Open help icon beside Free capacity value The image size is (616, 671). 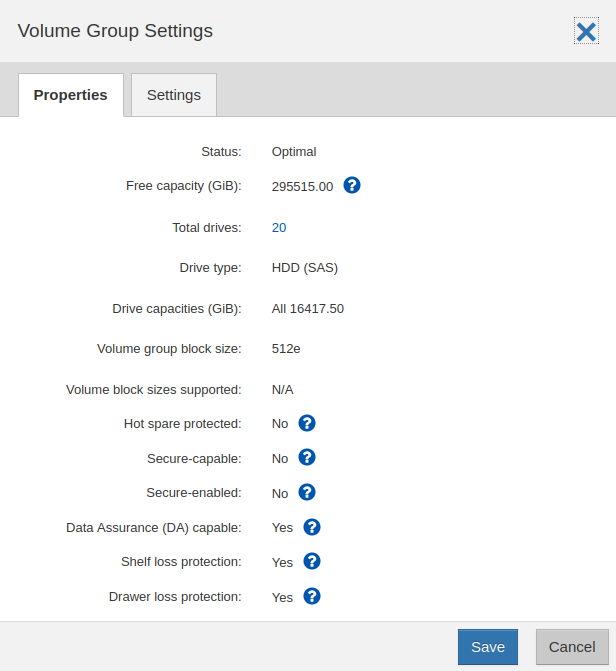click(351, 185)
